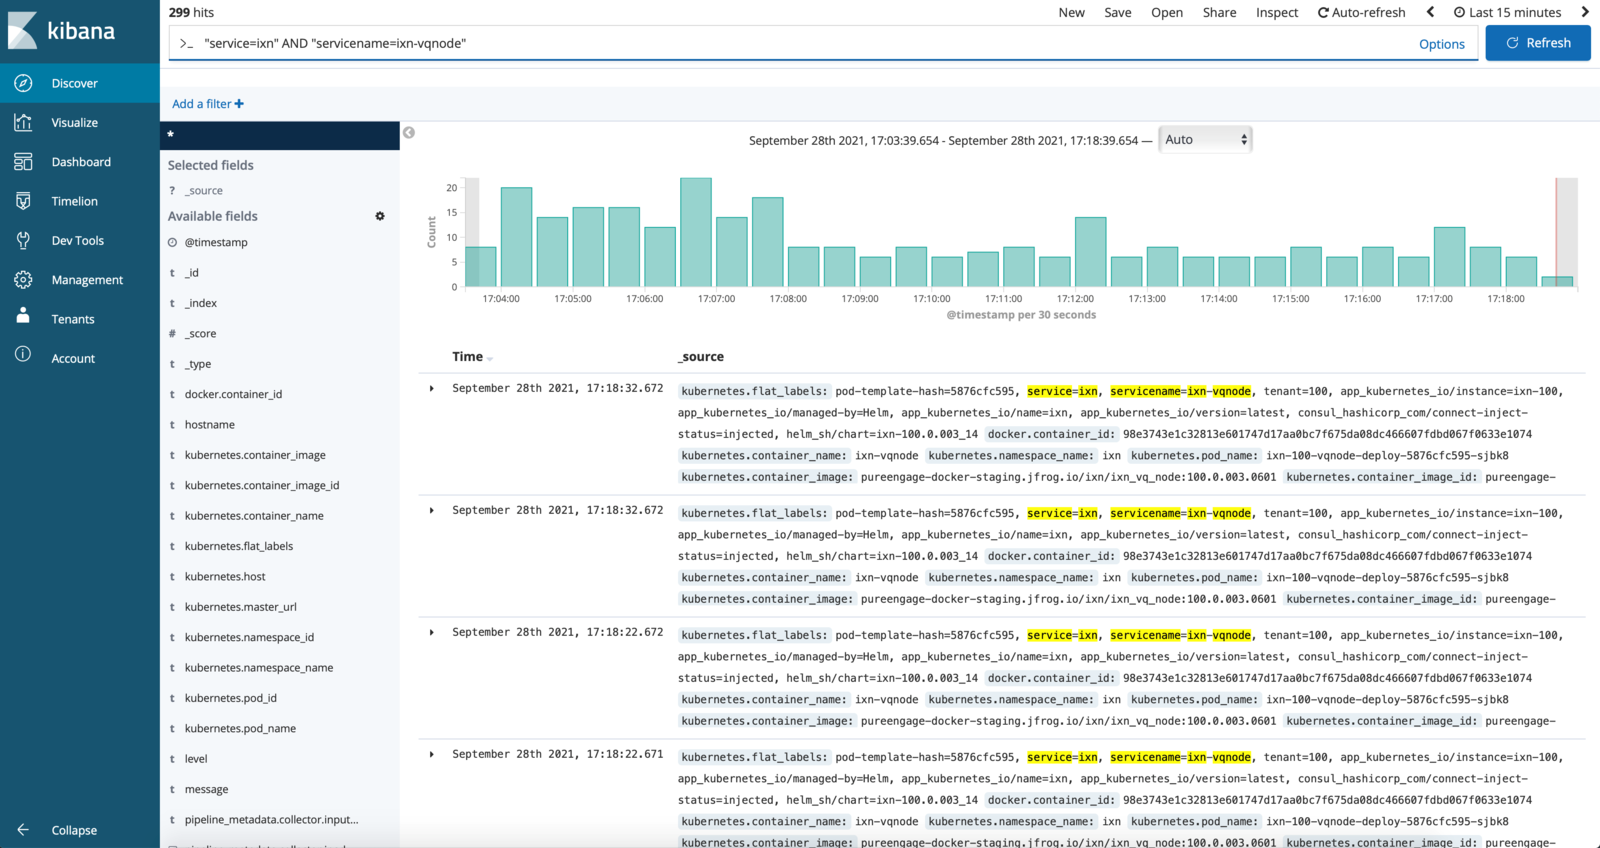Screen dimensions: 1600x848
Task: Click the hash type icon for _score
Action: 172,334
